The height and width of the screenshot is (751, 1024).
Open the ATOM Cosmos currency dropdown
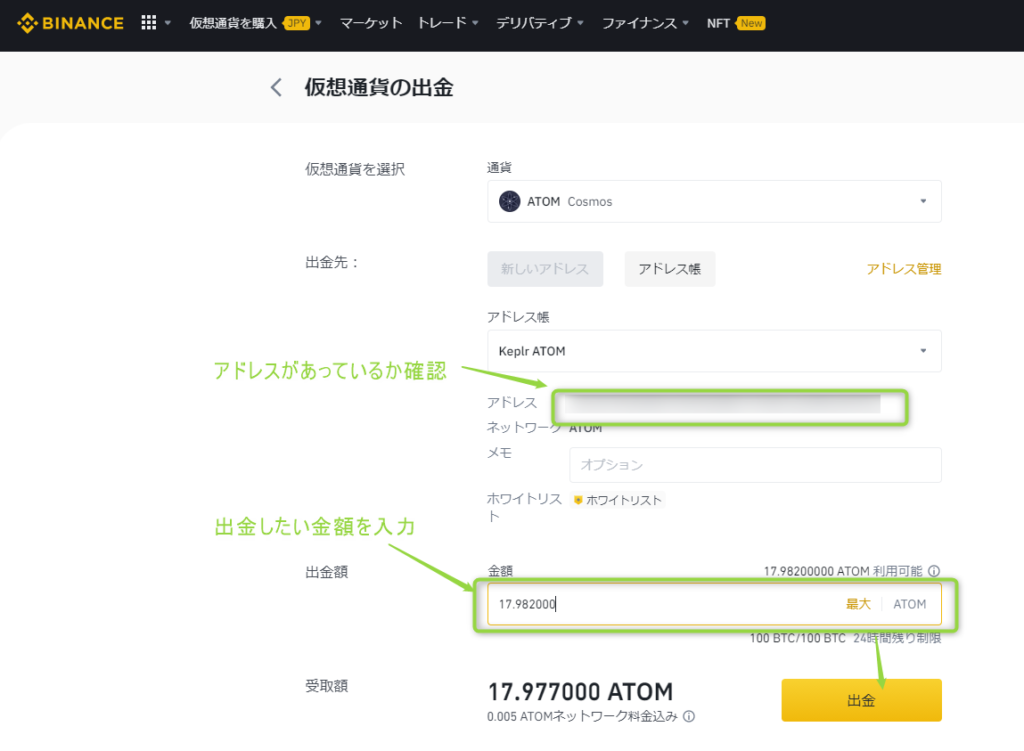click(x=714, y=201)
